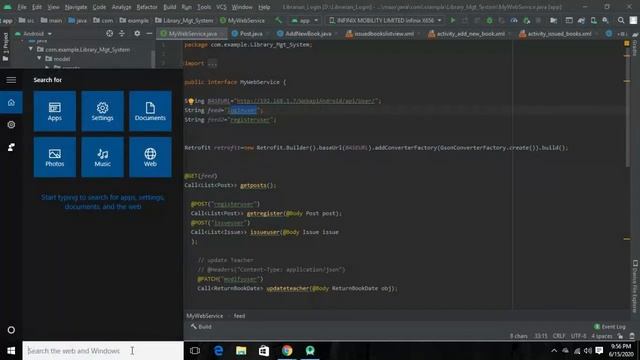
Task: Open the Documents search category tile
Action: [x=150, y=111]
